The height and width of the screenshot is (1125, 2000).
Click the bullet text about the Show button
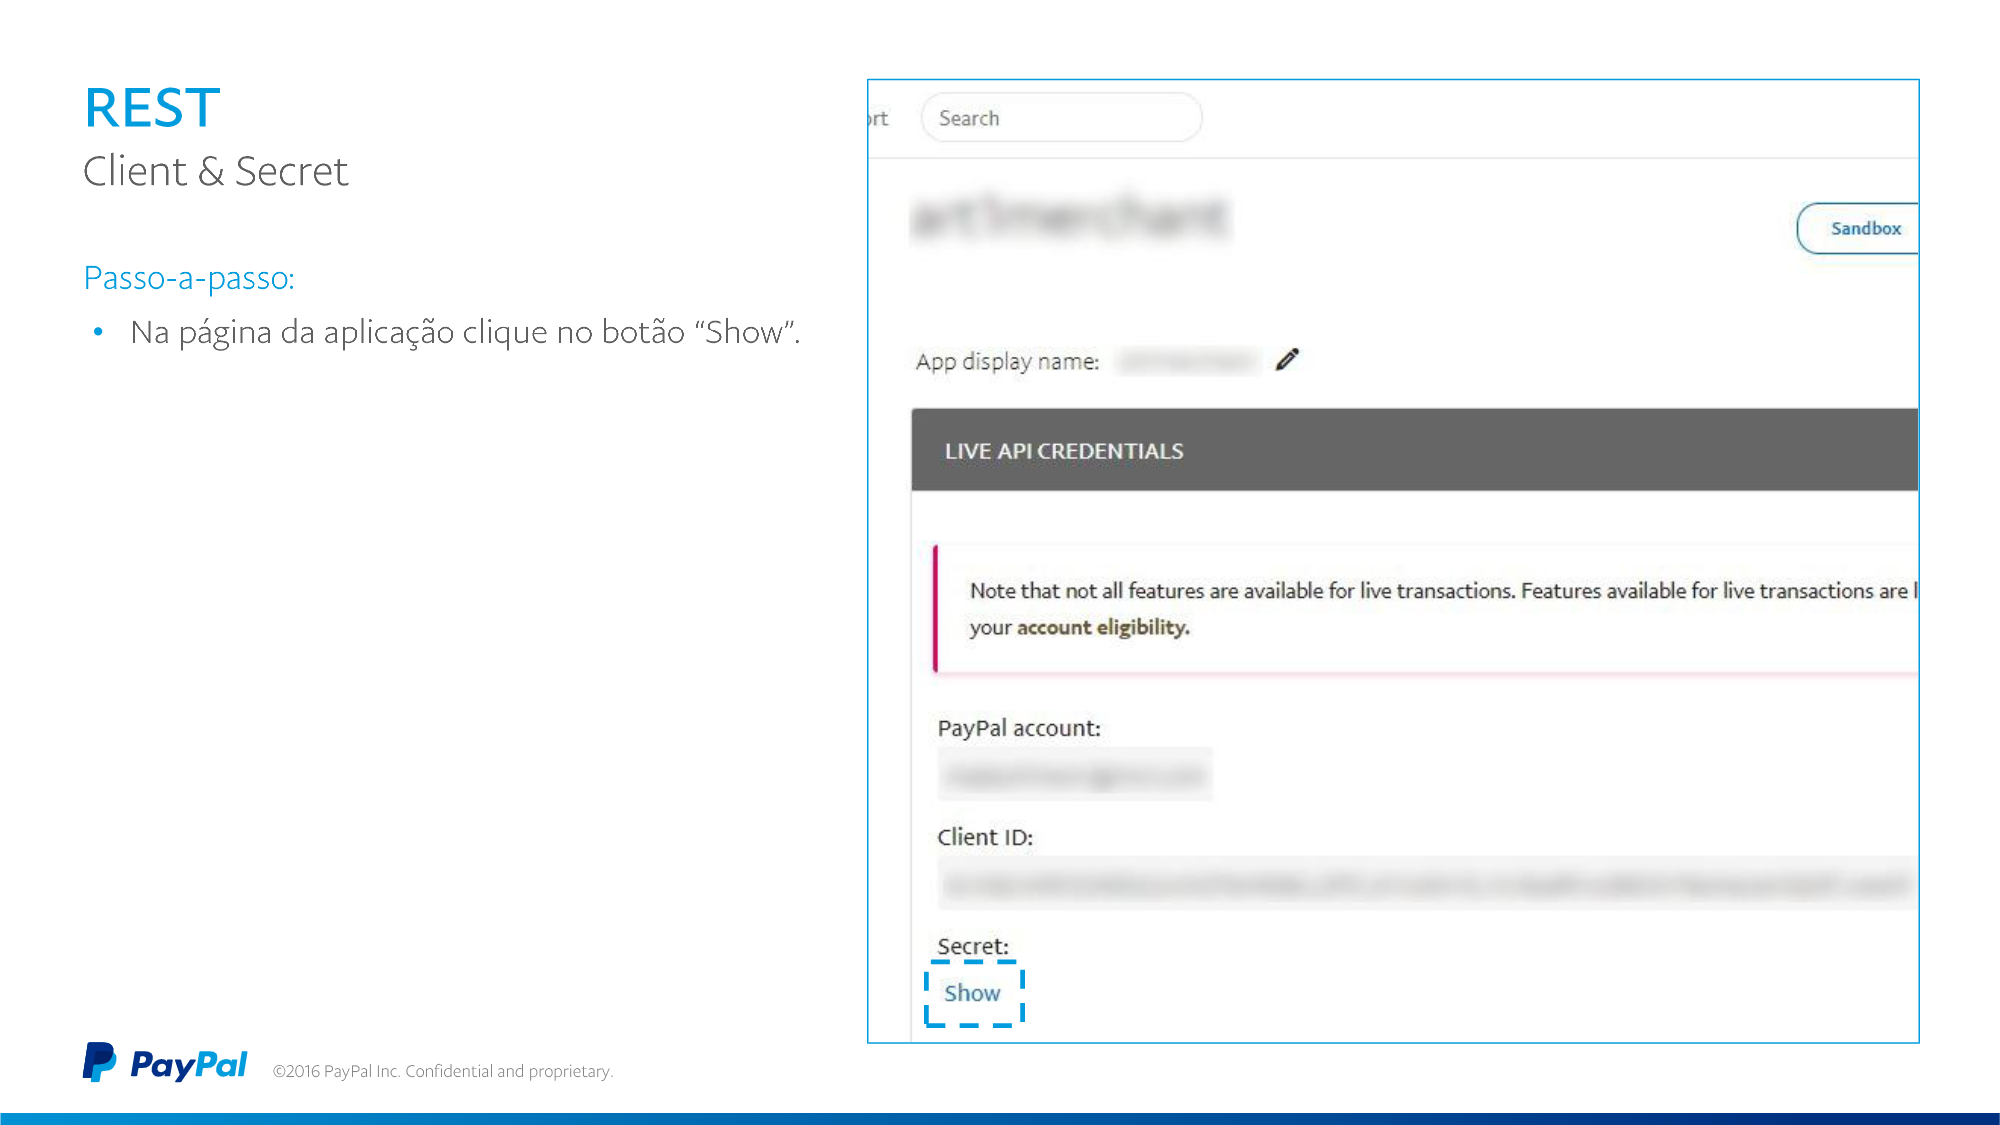[x=465, y=332]
